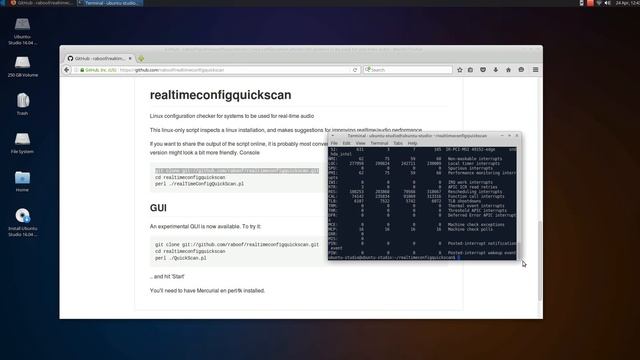This screenshot has width=640, height=360.
Task: Click the highlighted git clone line in the first code block
Action: point(237,171)
